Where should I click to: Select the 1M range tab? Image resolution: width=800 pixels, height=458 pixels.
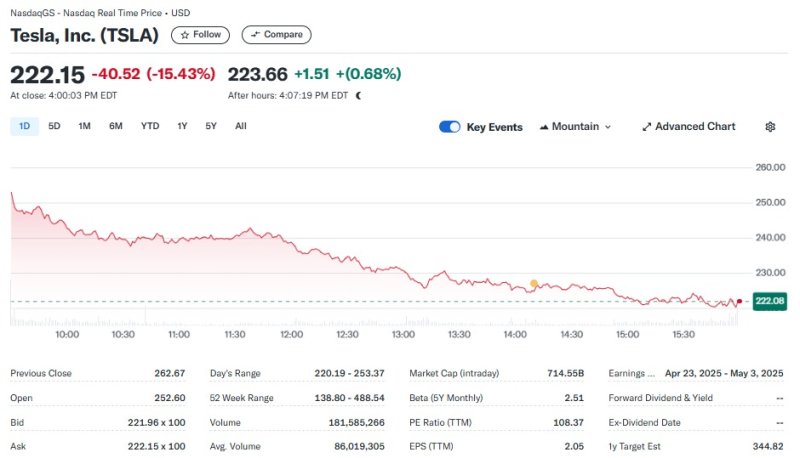84,126
